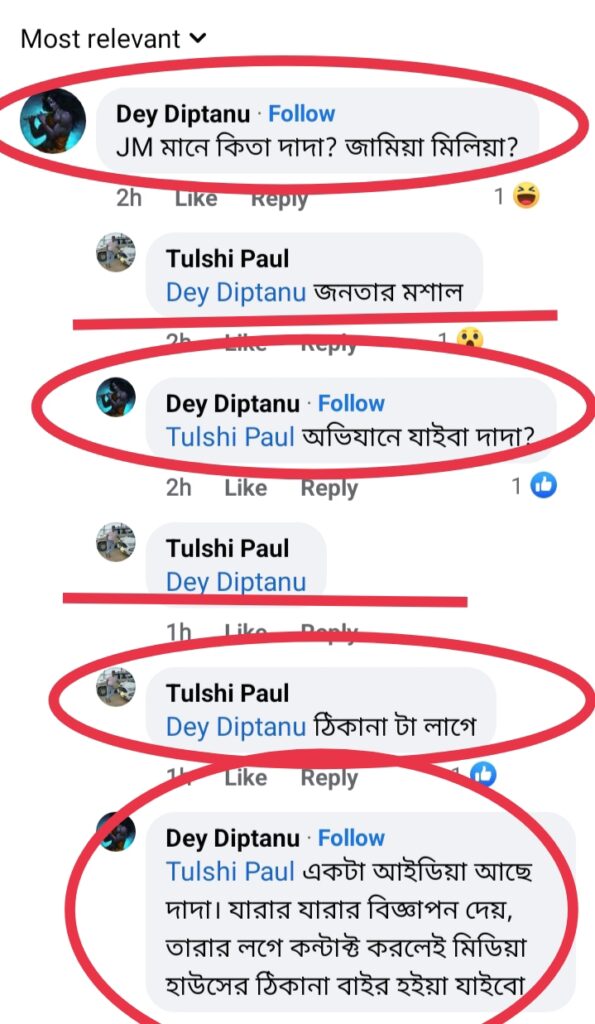Image resolution: width=595 pixels, height=1024 pixels.
Task: Like the ঠিকানা টা লাগে comment
Action: coord(246,778)
